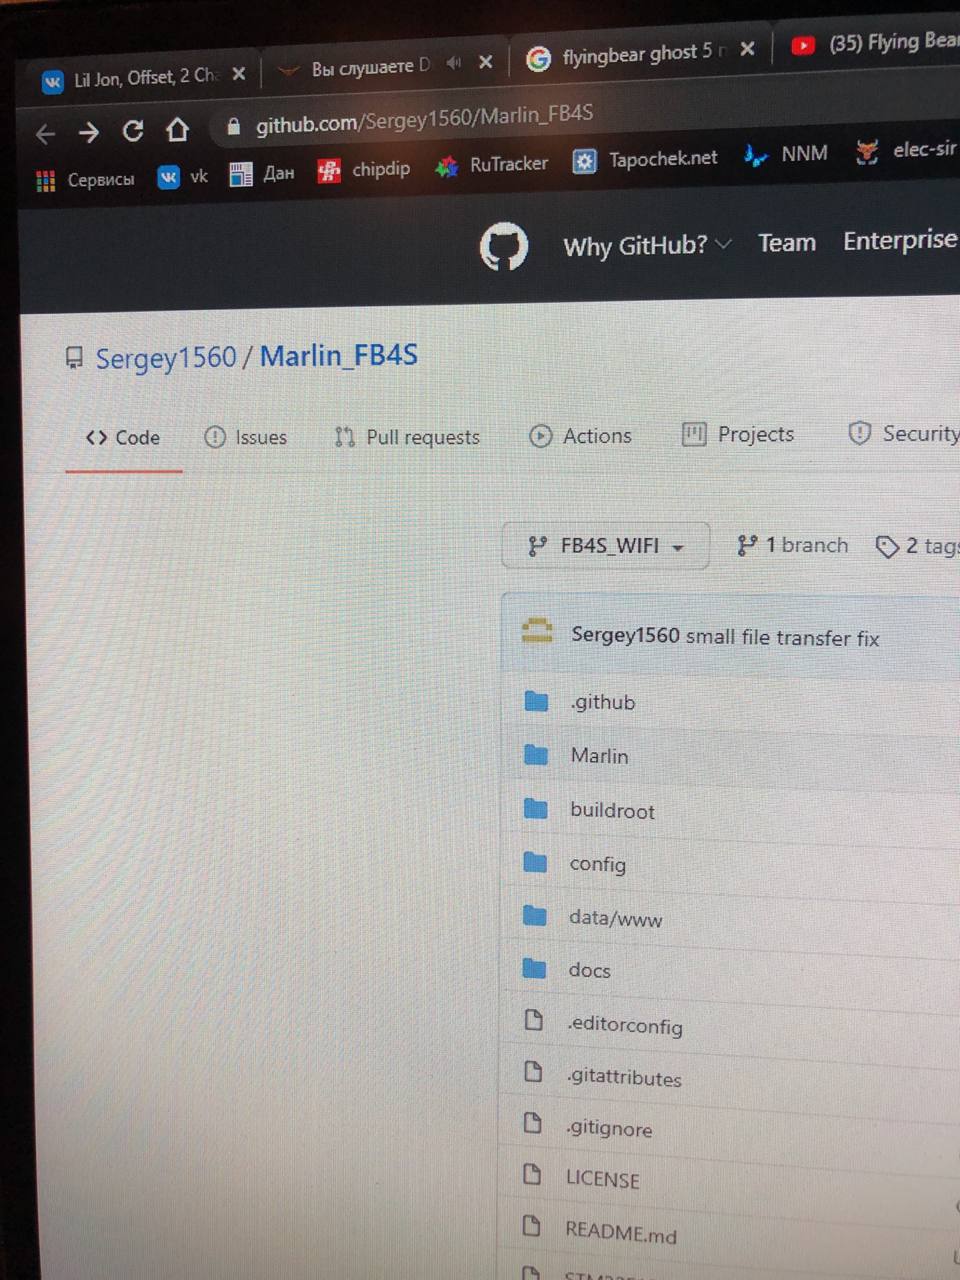The image size is (960, 1280).
Task: Open the LICENSE file name
Action: coord(602,1179)
